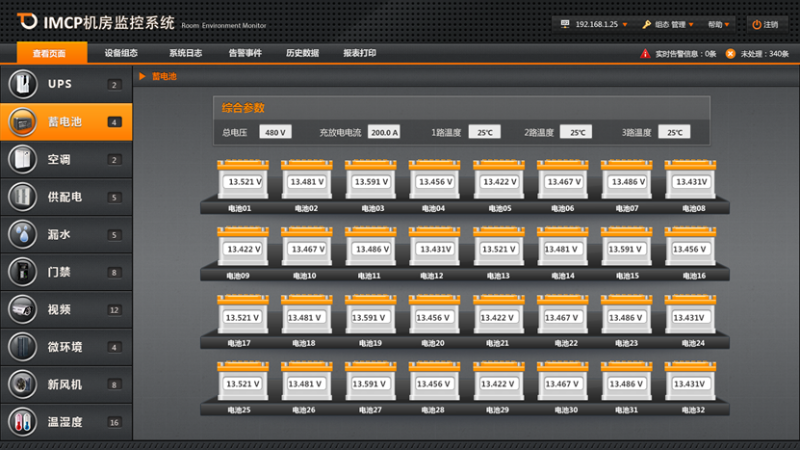Viewport: 800px width, 450px height.
Task: Open the 历史数据 tab
Action: pos(302,53)
